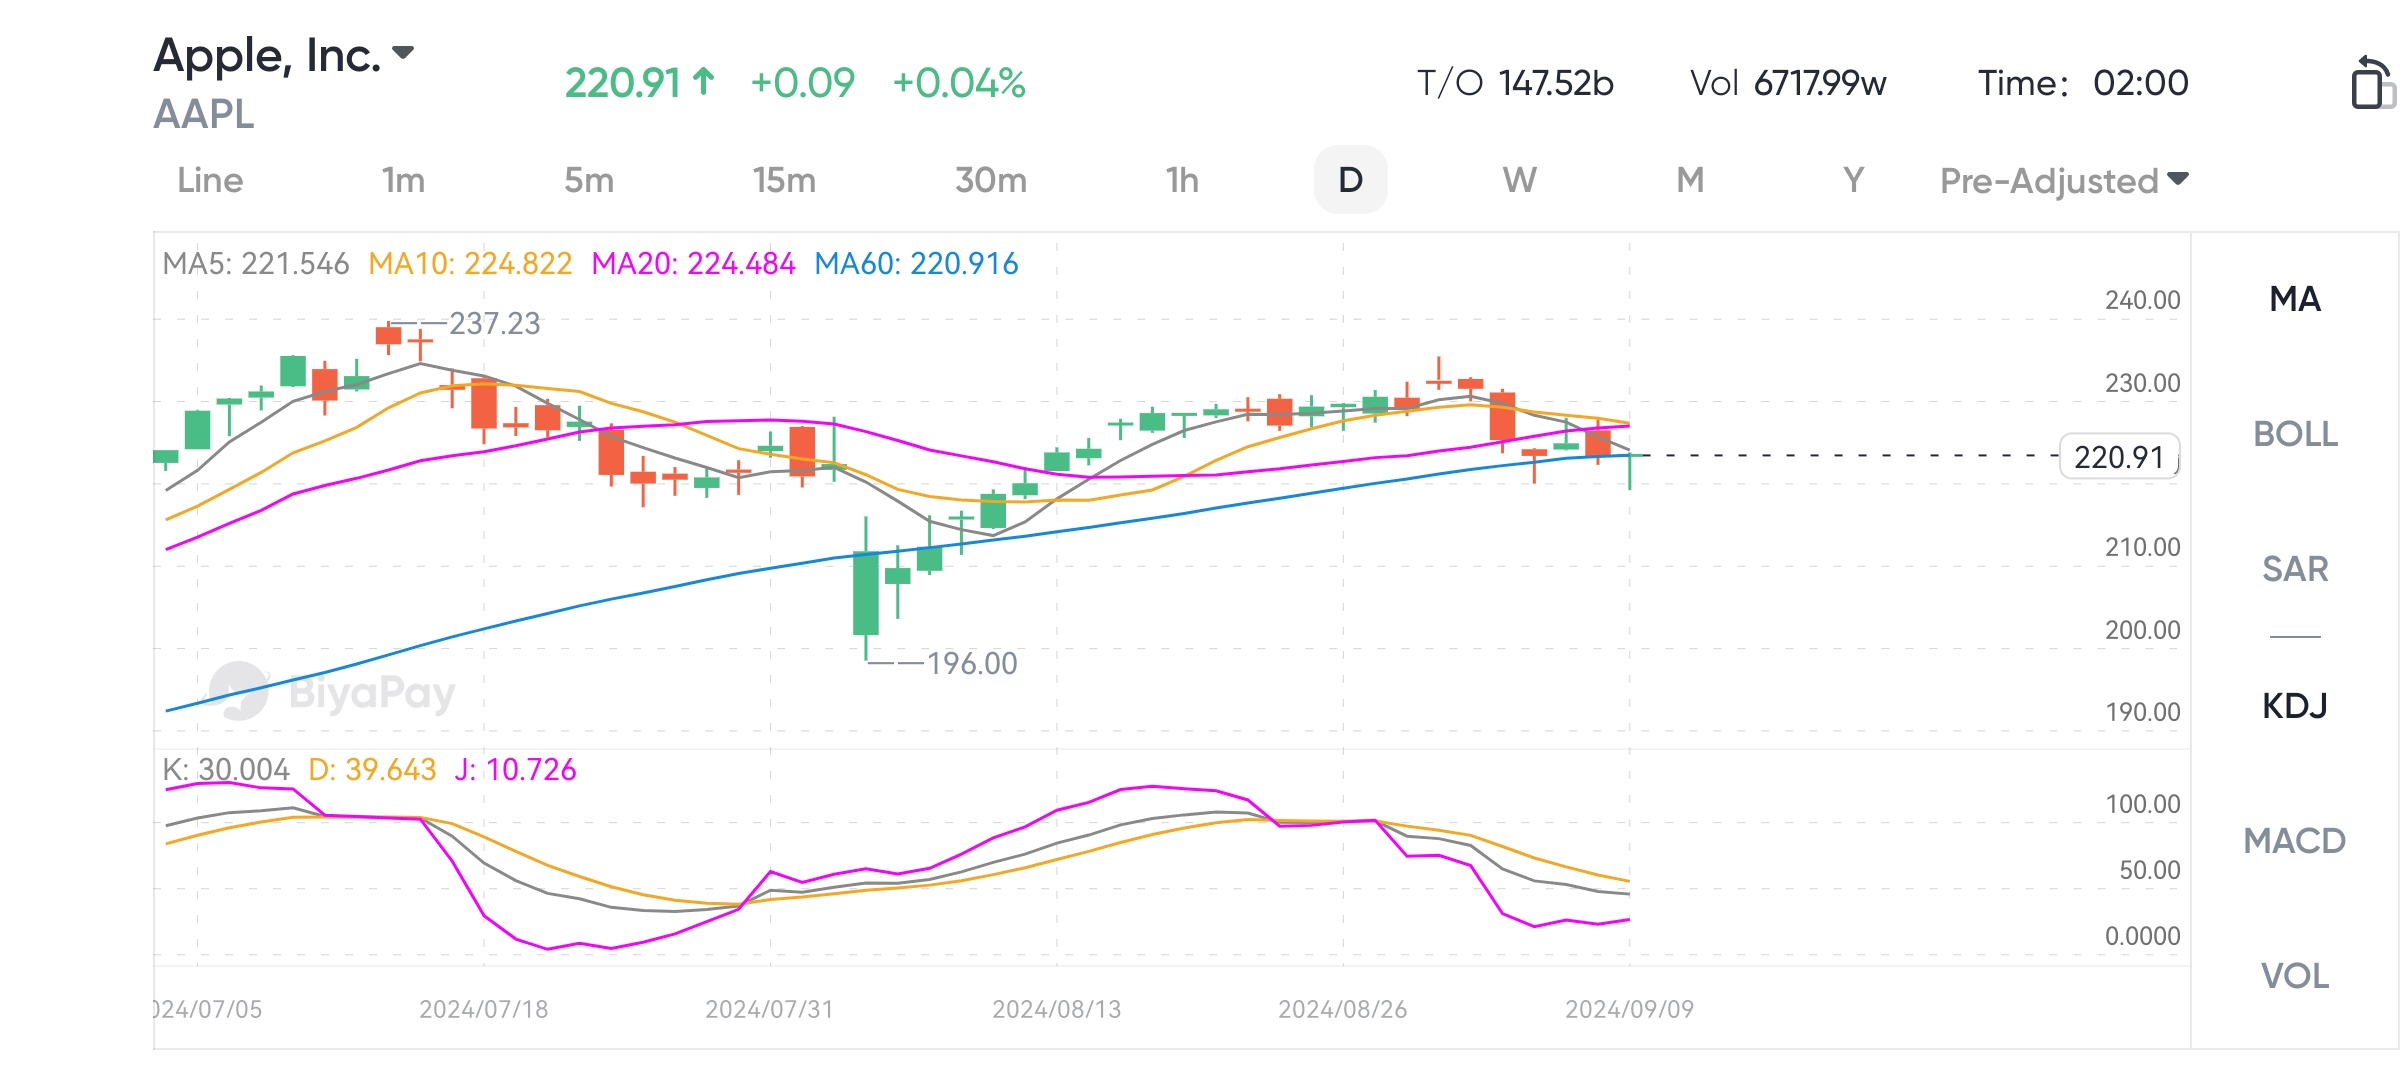Click the AAPL ticker symbol

204,114
